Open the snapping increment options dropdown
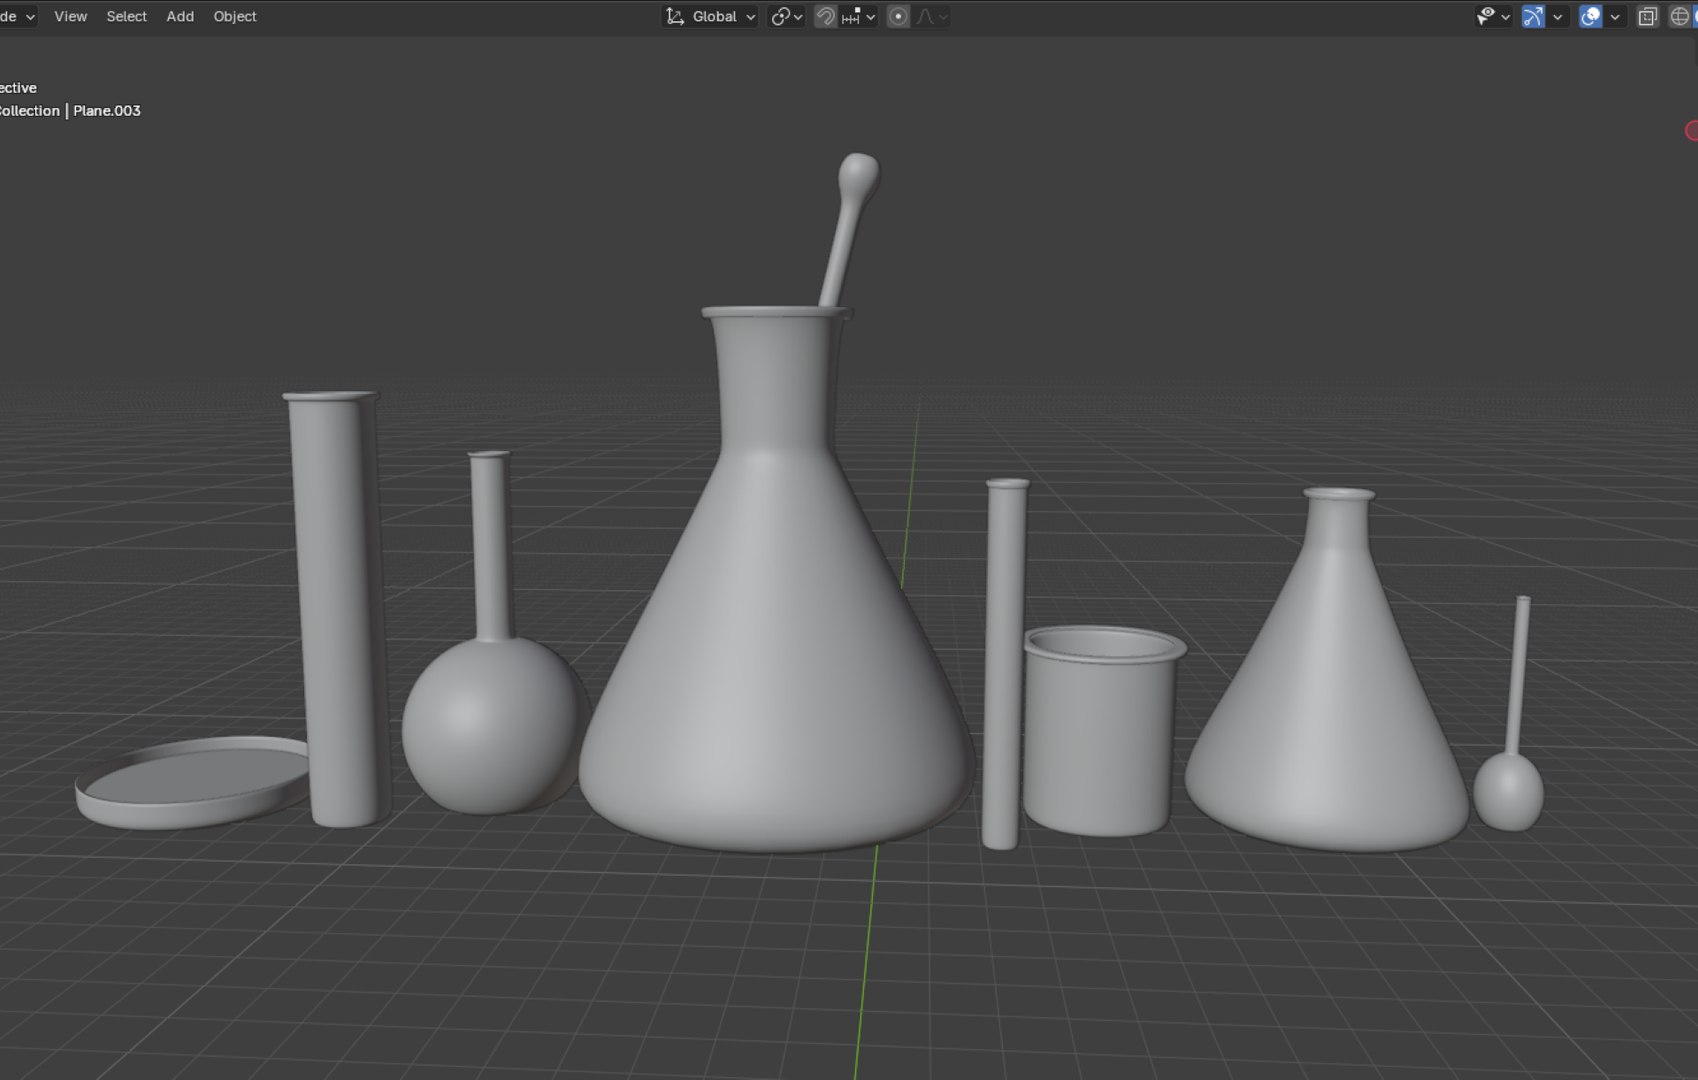This screenshot has width=1698, height=1080. 858,16
